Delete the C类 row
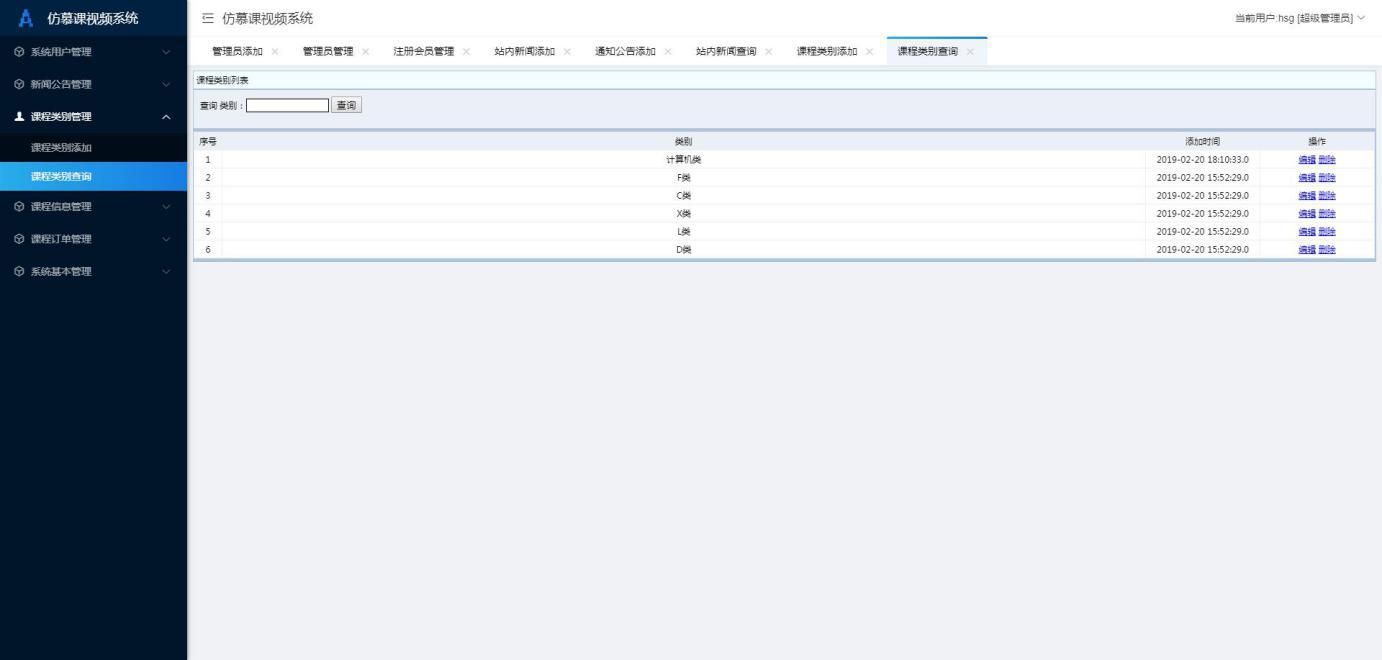Viewport: 1382px width, 660px height. 1327,196
